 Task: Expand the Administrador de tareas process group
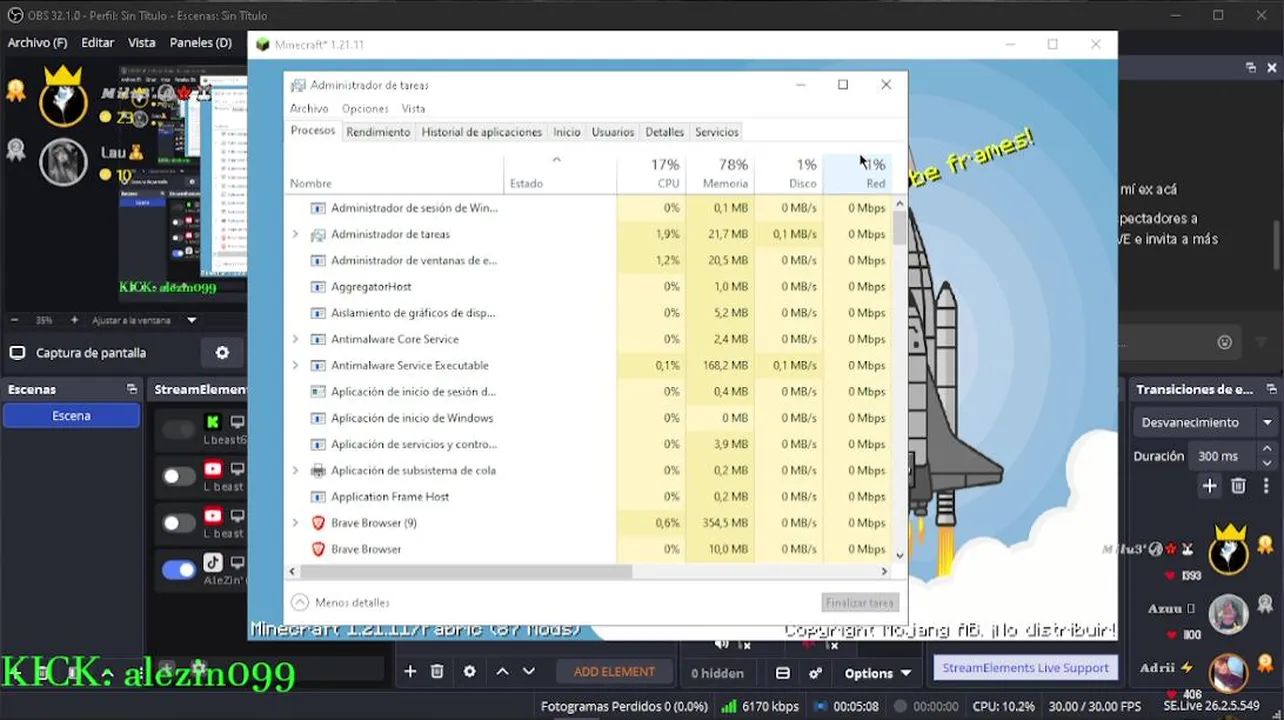[x=295, y=234]
